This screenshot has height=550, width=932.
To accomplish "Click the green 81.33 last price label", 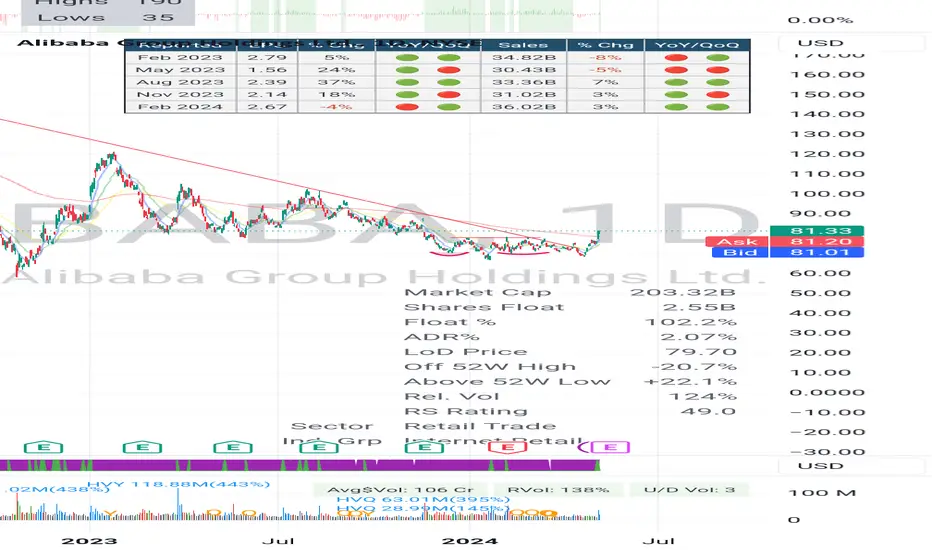I will 817,231.
